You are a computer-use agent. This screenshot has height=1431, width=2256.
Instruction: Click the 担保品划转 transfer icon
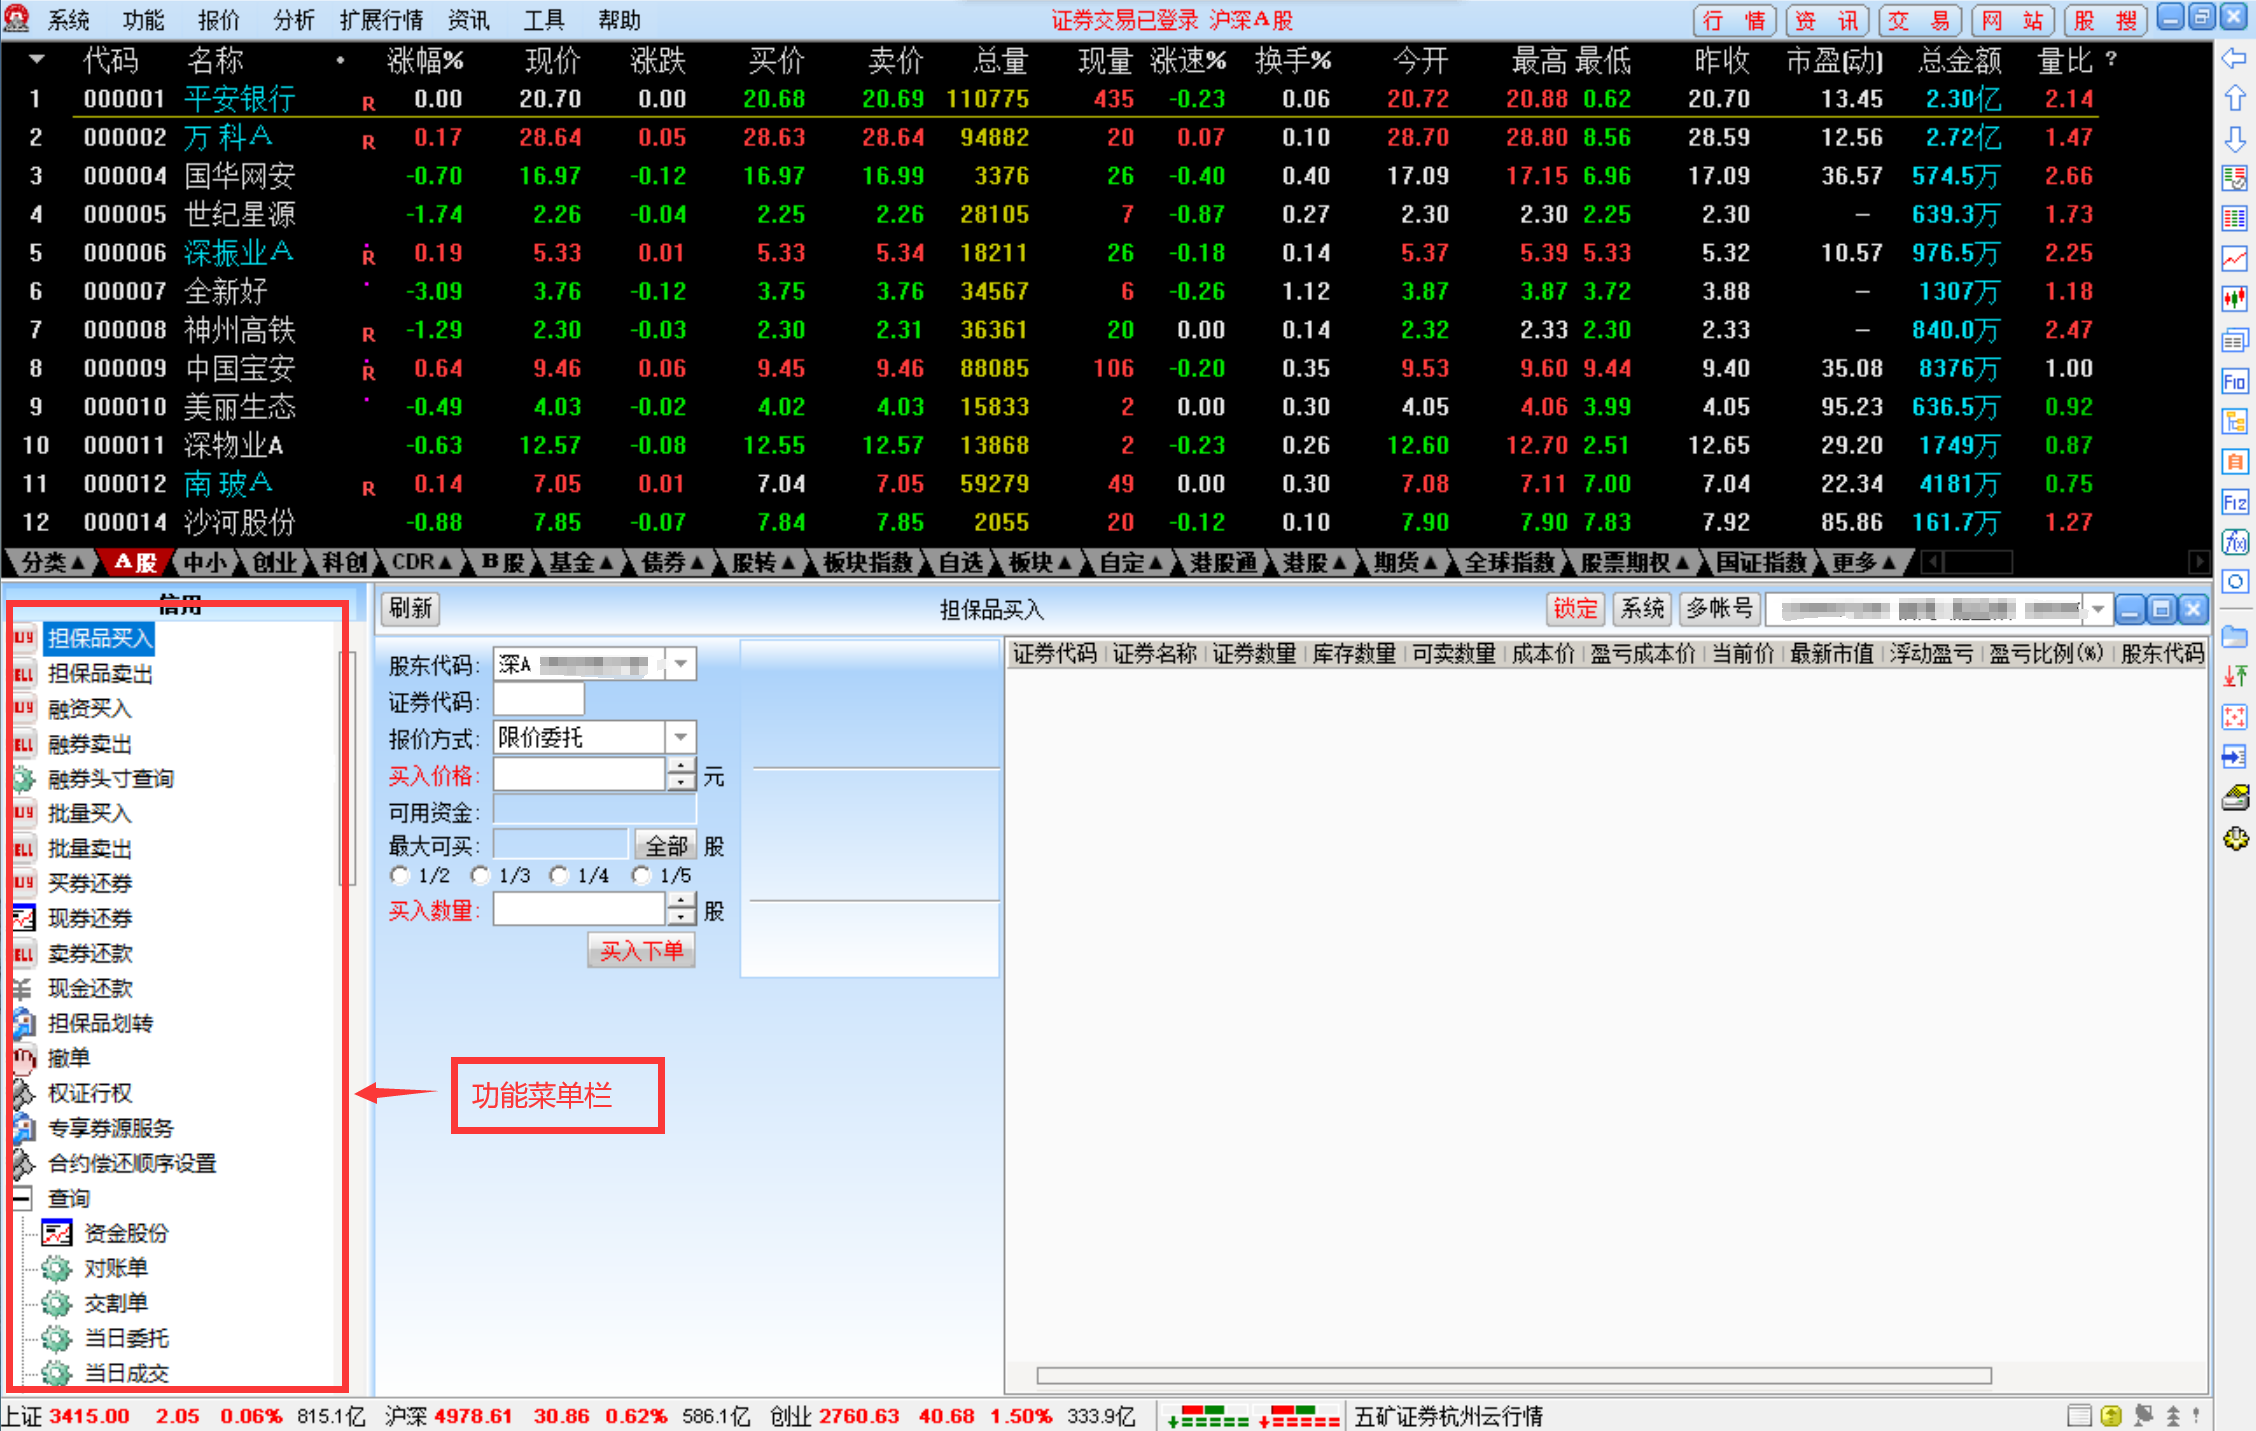(x=24, y=1023)
